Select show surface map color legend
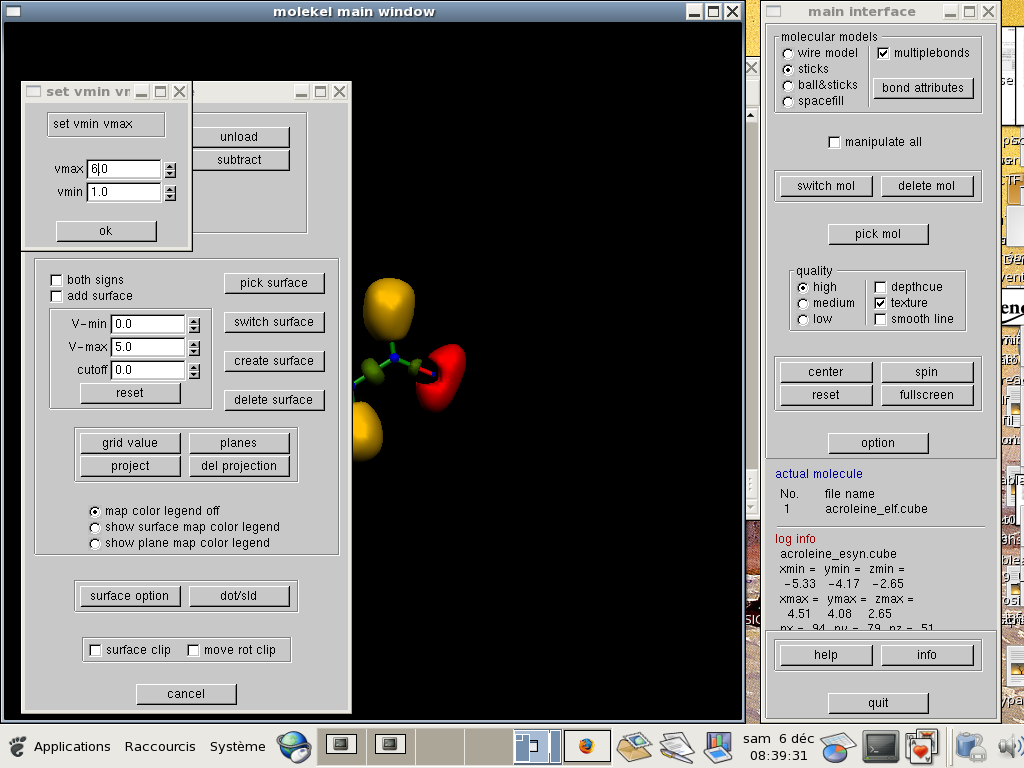Screen dimensions: 1024x768 pos(95,528)
